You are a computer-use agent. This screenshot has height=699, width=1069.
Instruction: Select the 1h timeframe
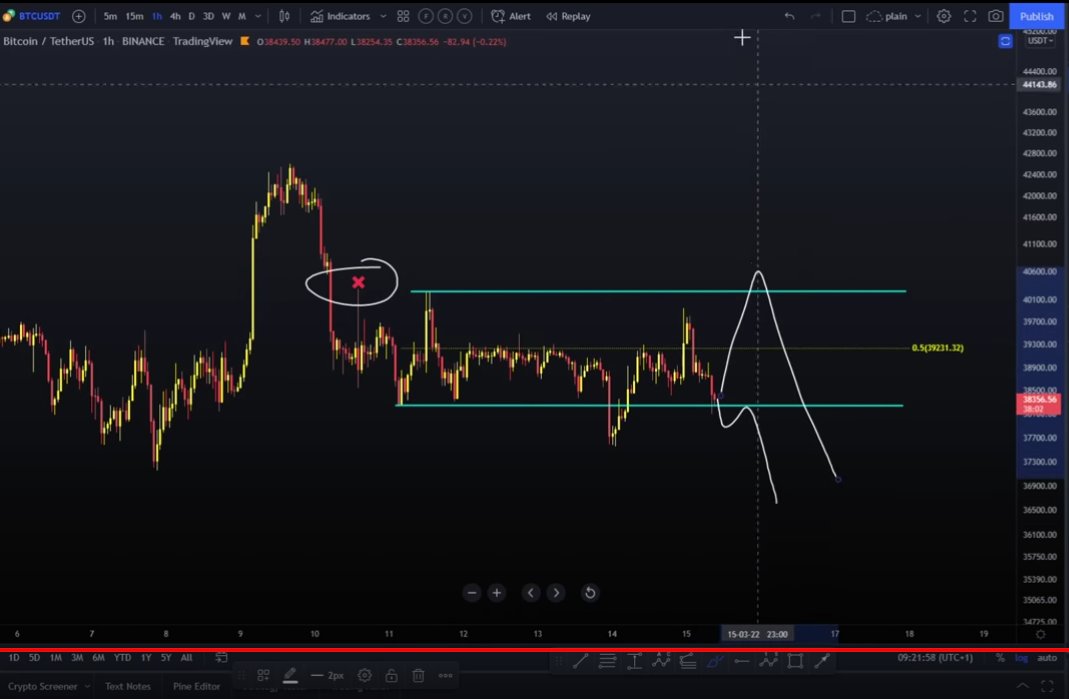[157, 16]
